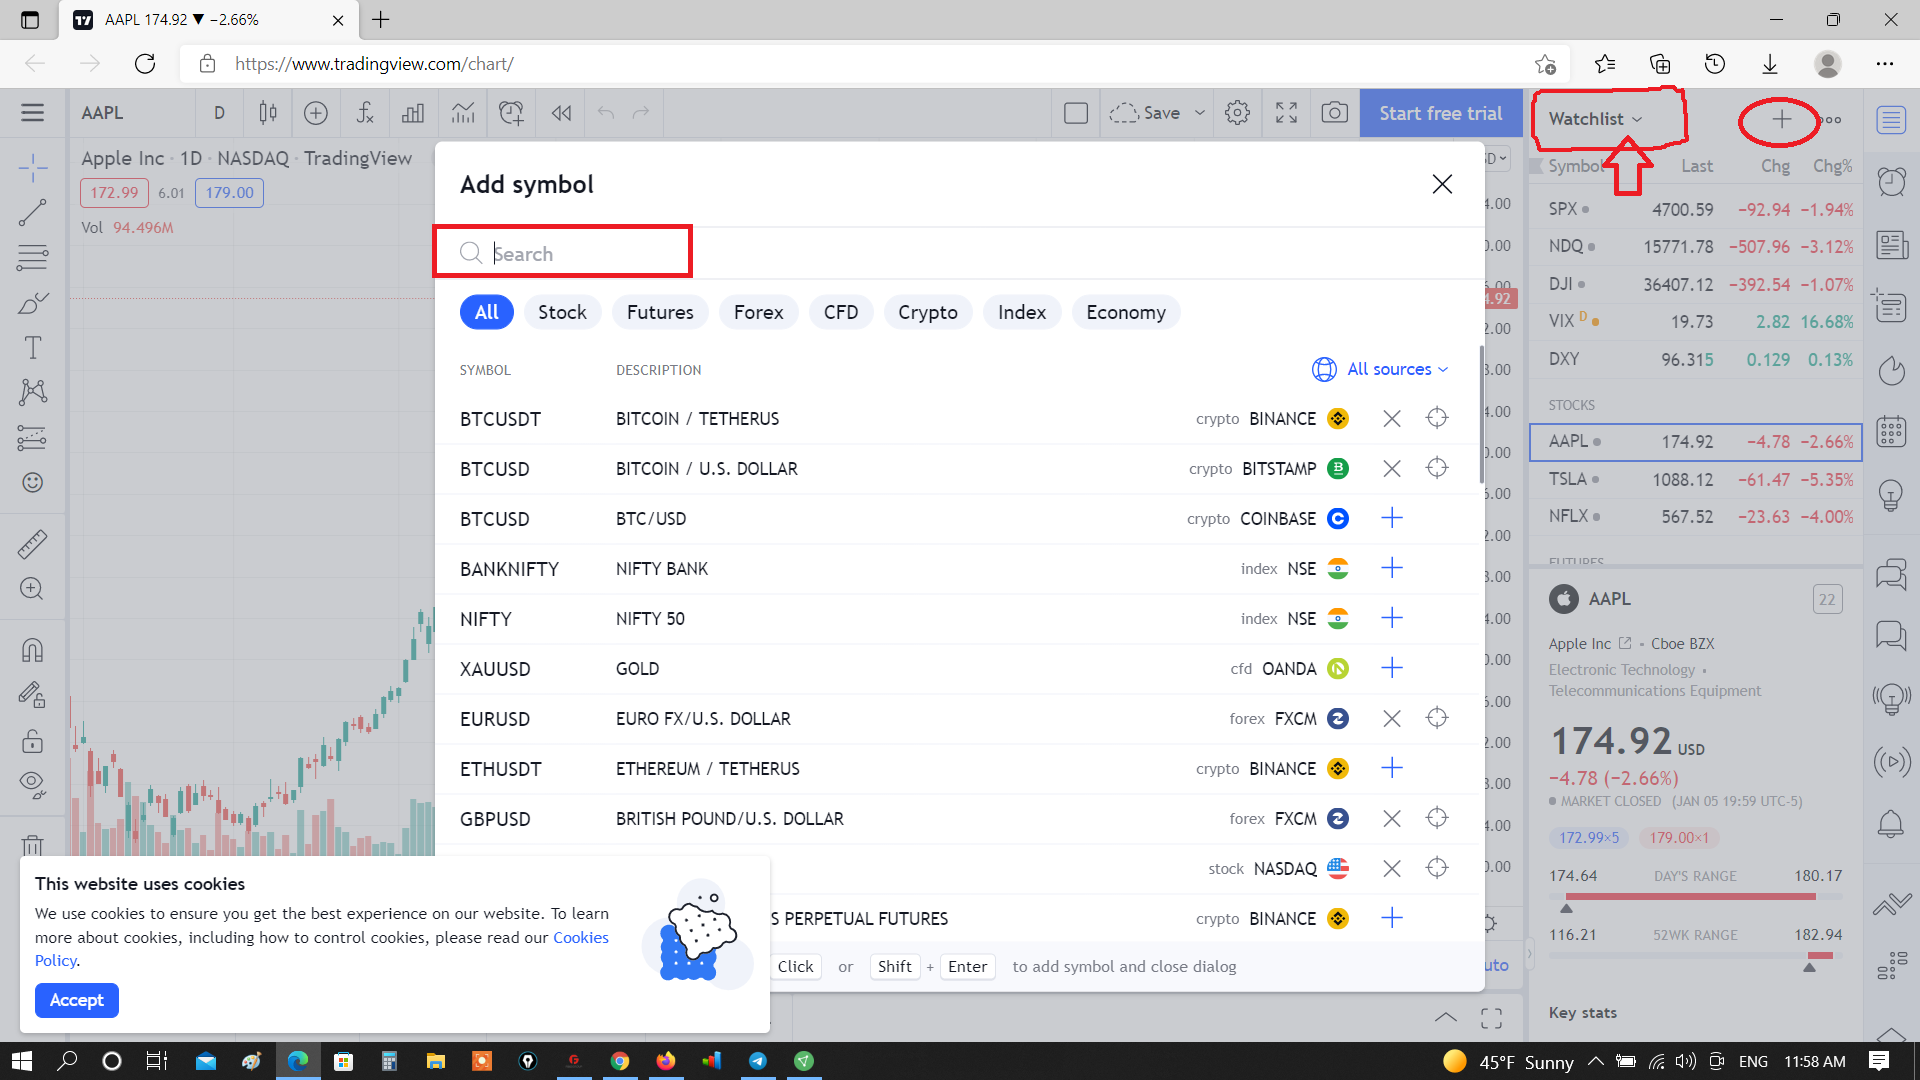Toggle hide all drawings eye icon
The image size is (1920, 1080).
32,785
